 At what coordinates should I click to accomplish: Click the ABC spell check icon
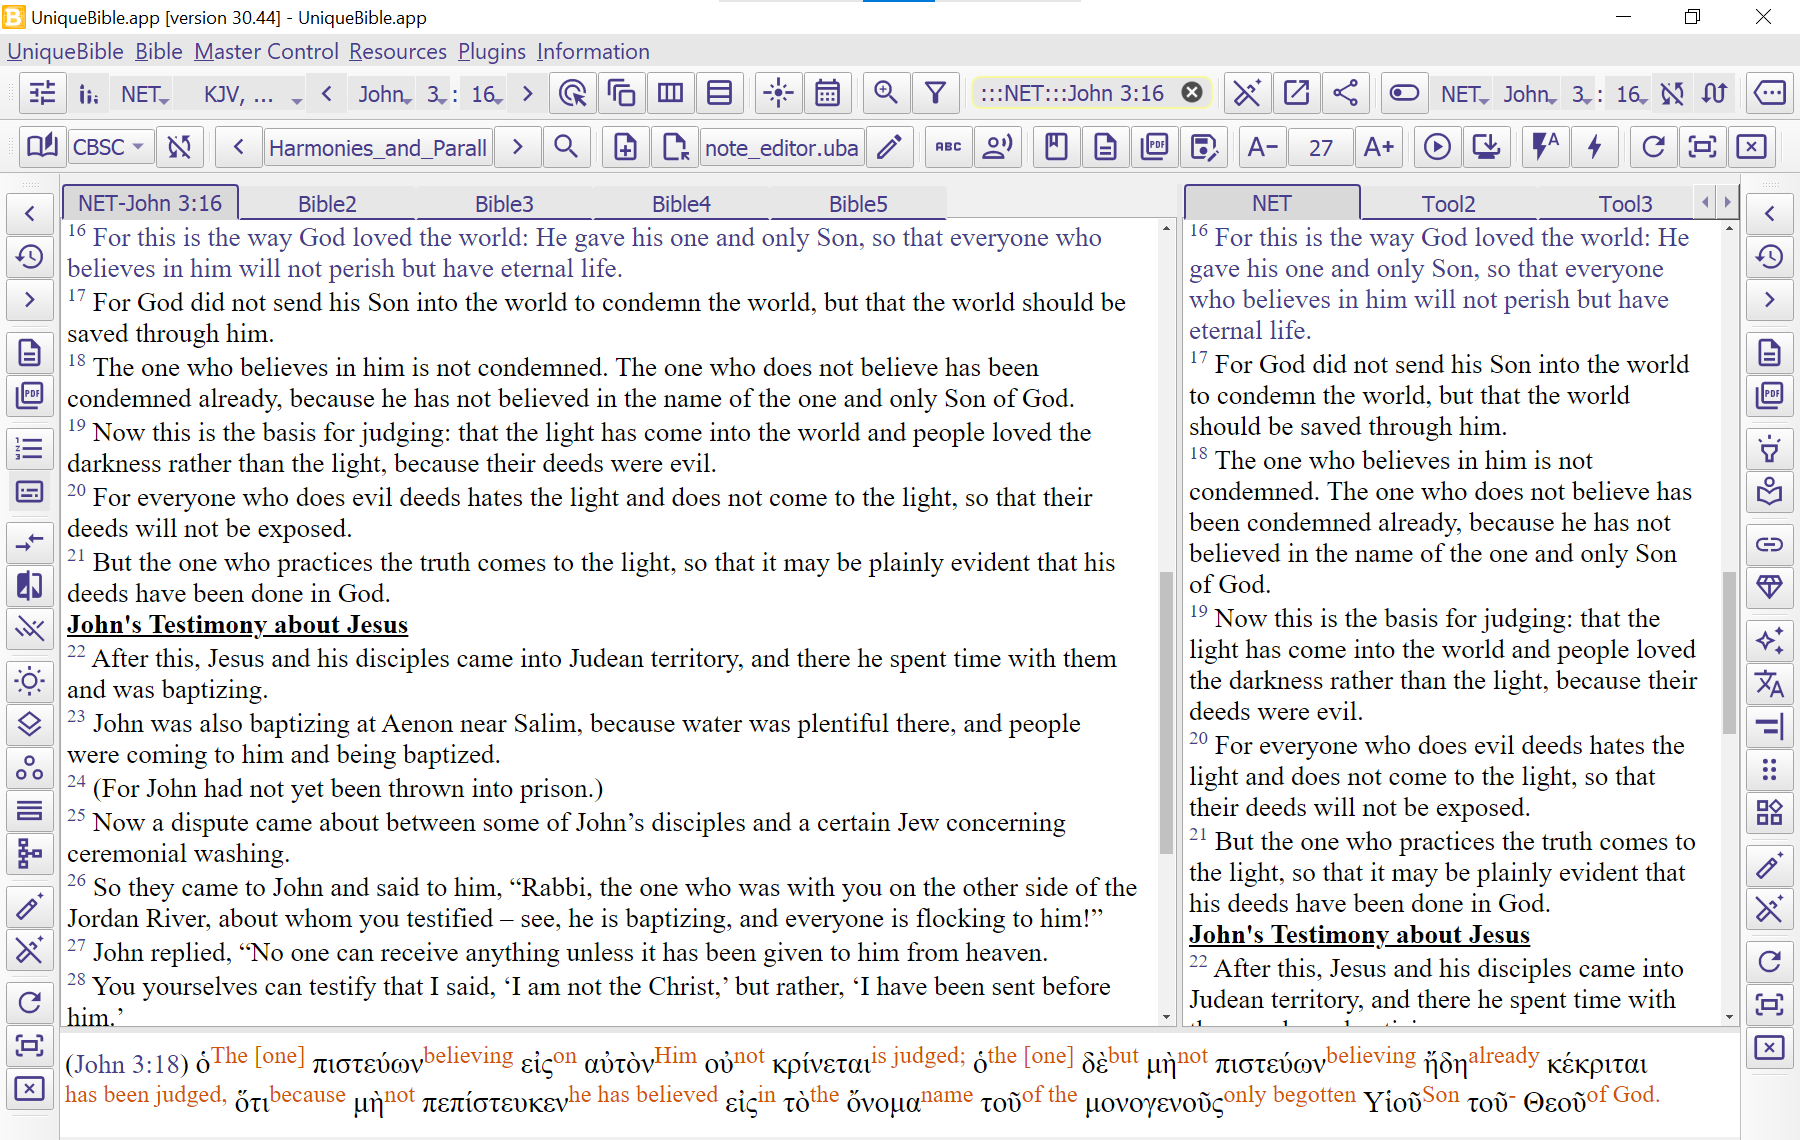tap(948, 147)
